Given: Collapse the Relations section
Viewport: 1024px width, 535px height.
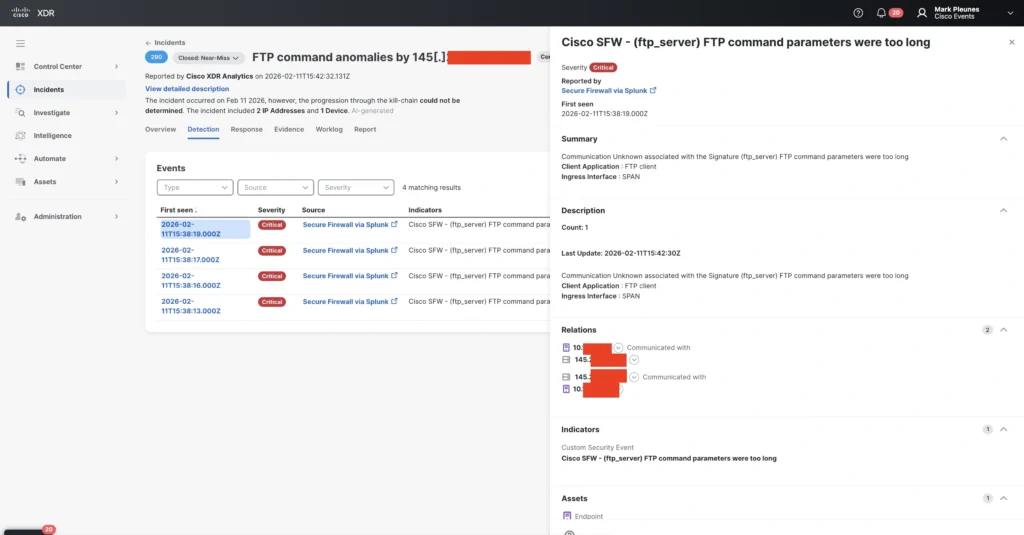Looking at the screenshot, I should 1003,330.
